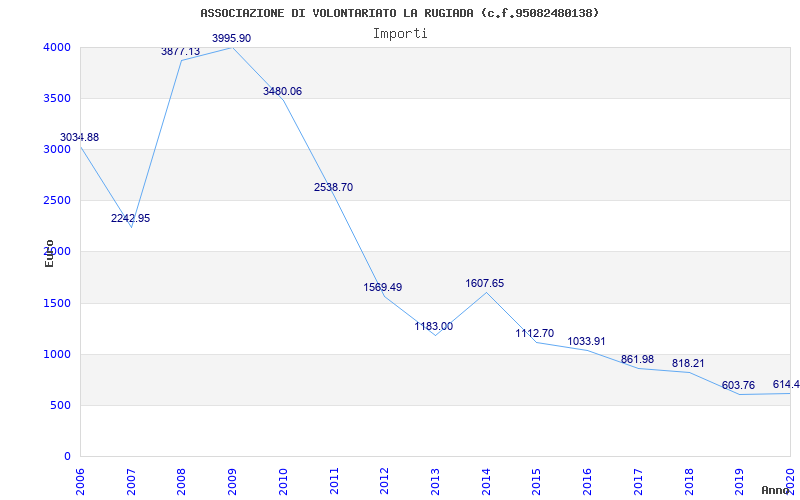This screenshot has height=500, width=800.
Task: Click y-axis tick label 2500
Action: 56,201
